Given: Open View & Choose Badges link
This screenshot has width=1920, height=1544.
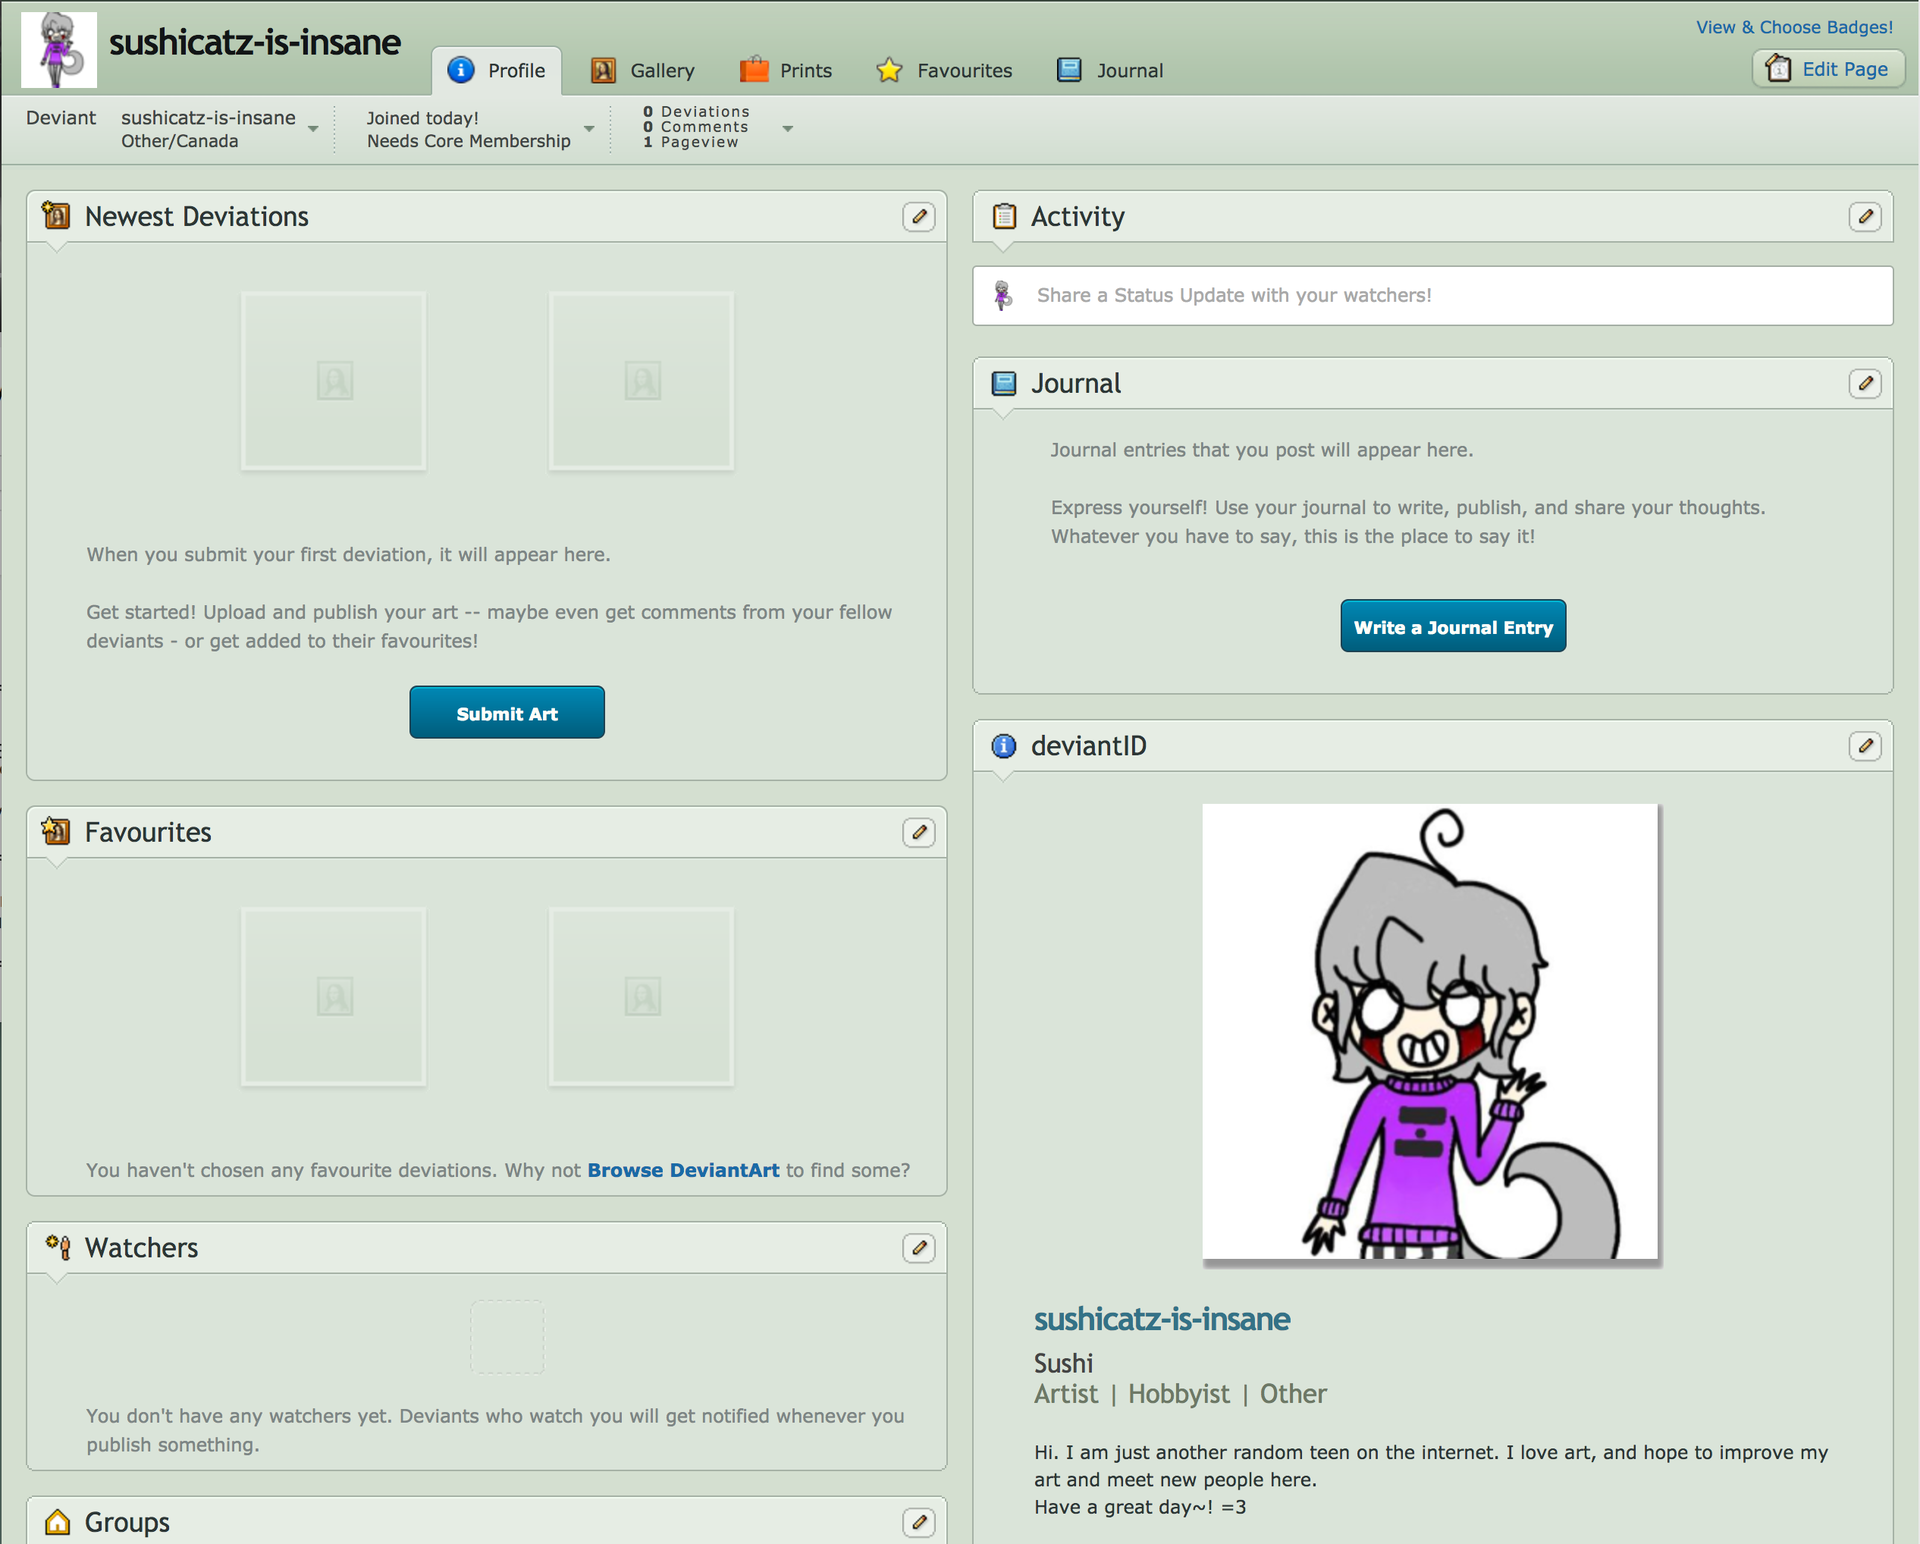Looking at the screenshot, I should coord(1794,27).
